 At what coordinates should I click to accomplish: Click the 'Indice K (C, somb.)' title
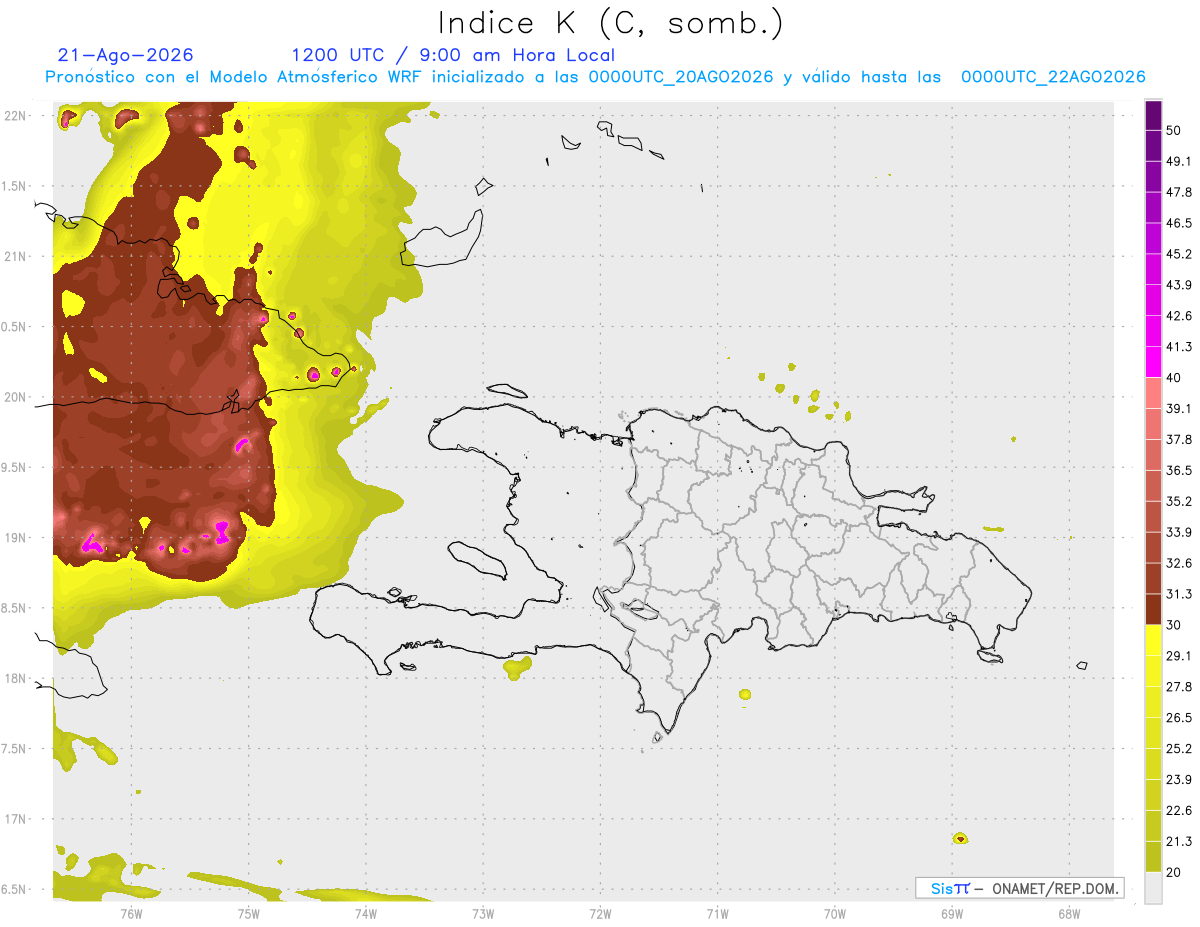click(610, 24)
